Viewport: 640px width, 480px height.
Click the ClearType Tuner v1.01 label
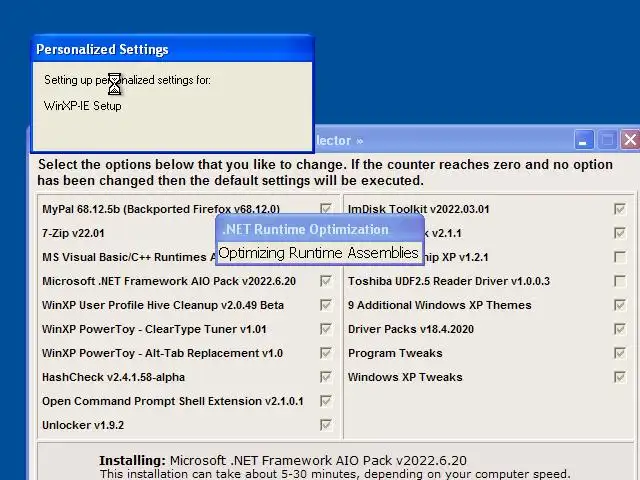click(154, 329)
